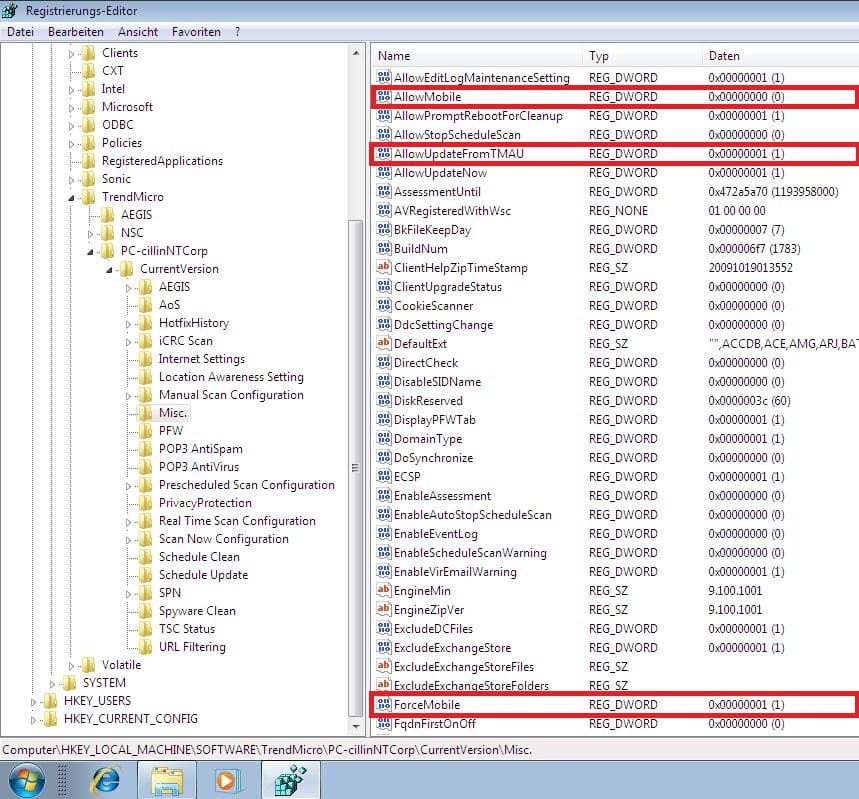Click the folder icon of PFW key

(x=146, y=431)
